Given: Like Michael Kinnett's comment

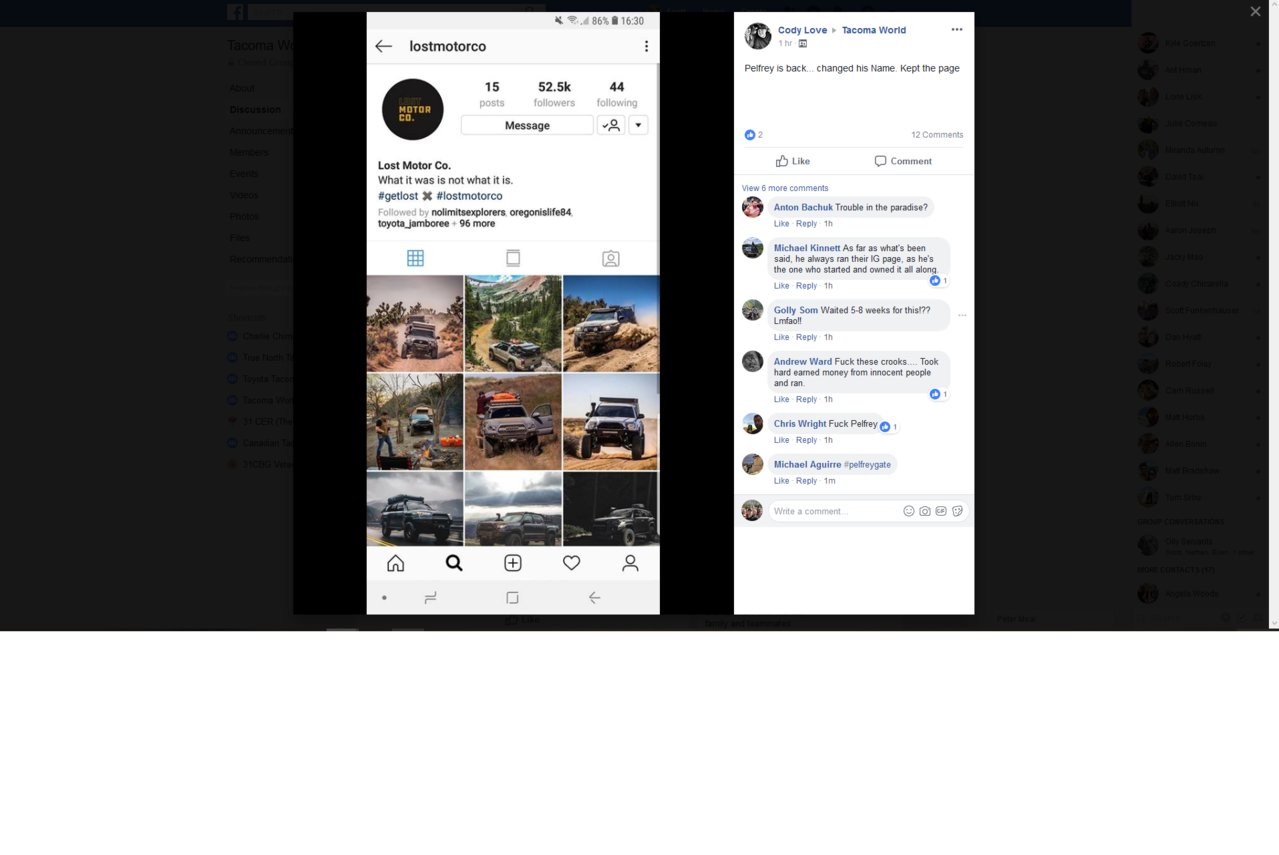Looking at the screenshot, I should 781,286.
